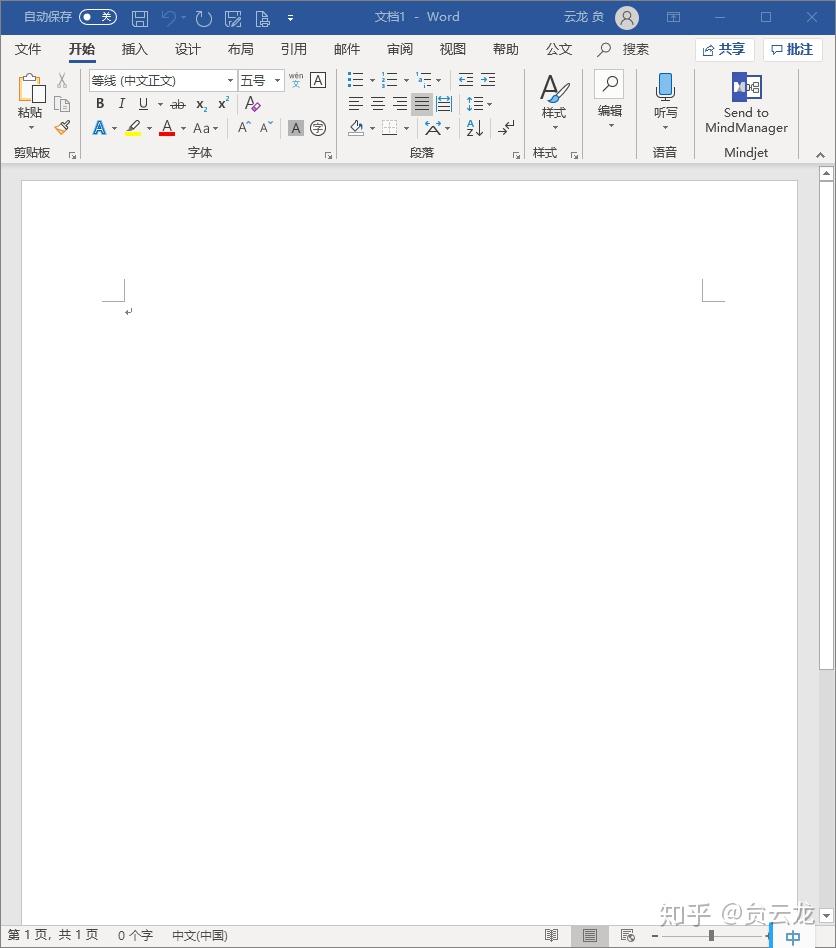Viewport: 836px width, 948px height.
Task: Switch to the 插入 ribbon tab
Action: pyautogui.click(x=135, y=49)
